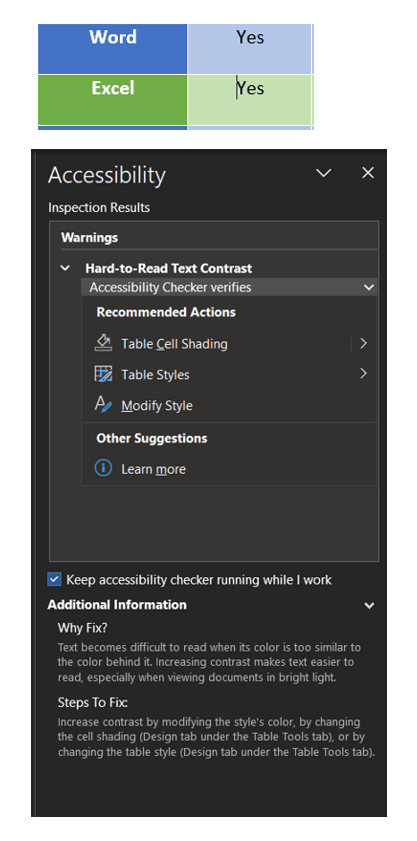This screenshot has width=417, height=841.
Task: Click the Warnings heading
Action: (x=90, y=237)
